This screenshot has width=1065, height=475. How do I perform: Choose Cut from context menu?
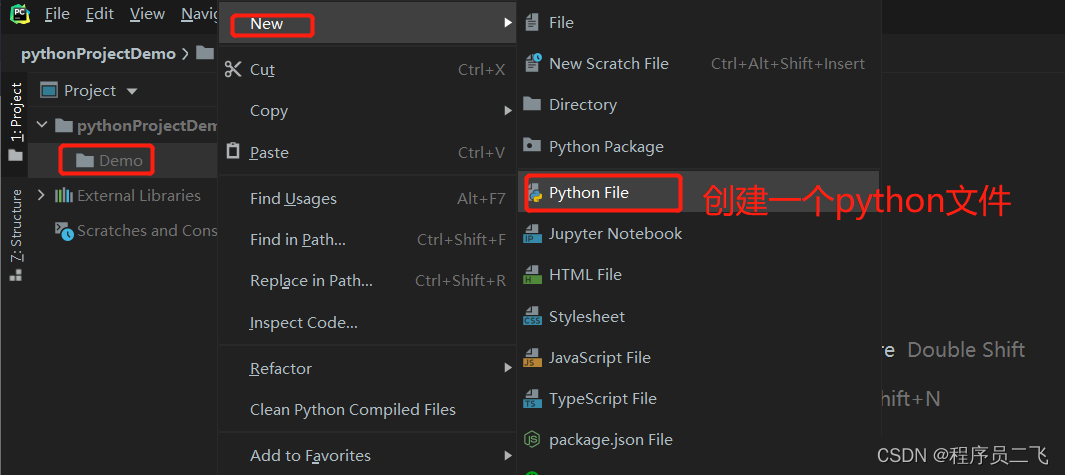click(367, 69)
